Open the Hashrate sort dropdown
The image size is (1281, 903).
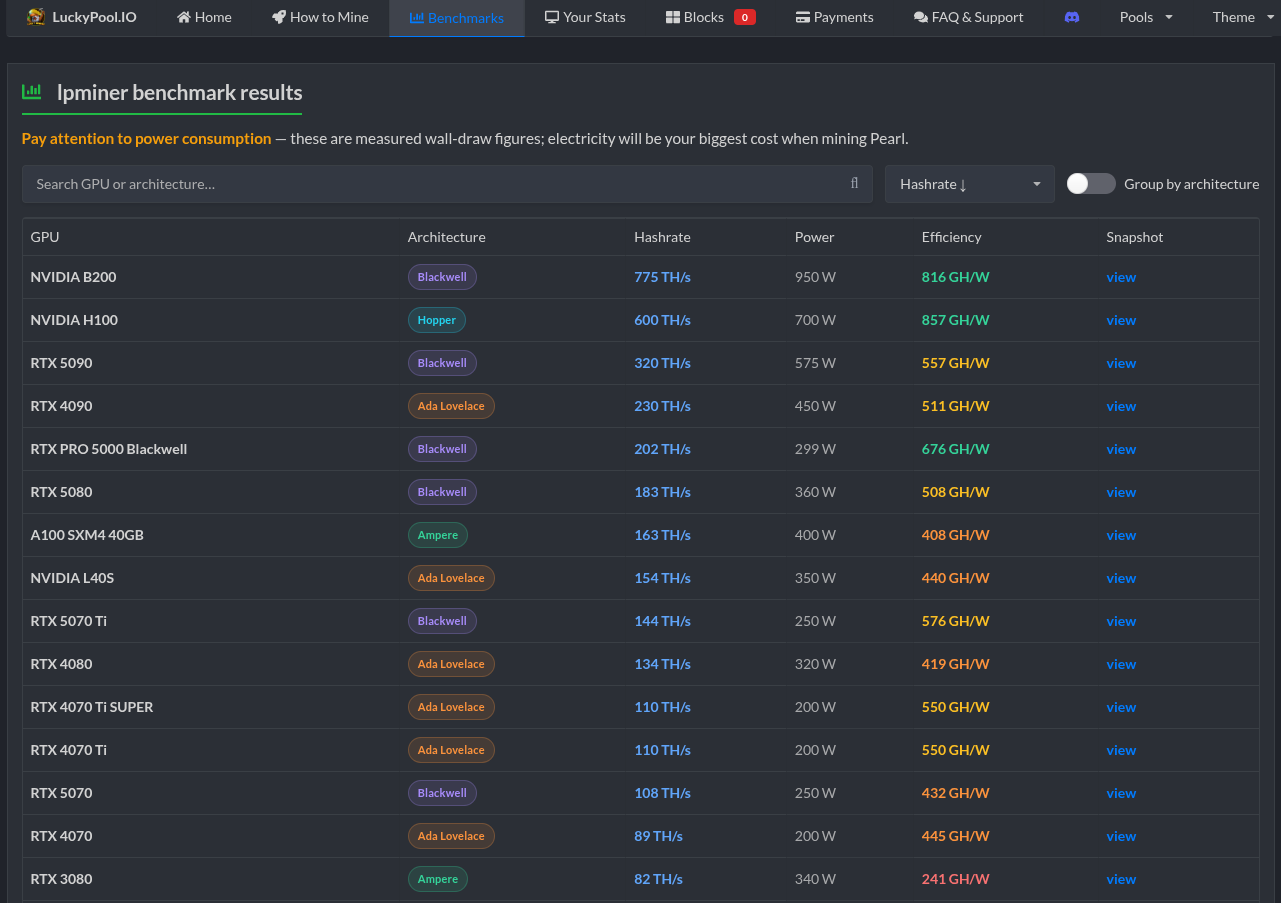coord(970,184)
